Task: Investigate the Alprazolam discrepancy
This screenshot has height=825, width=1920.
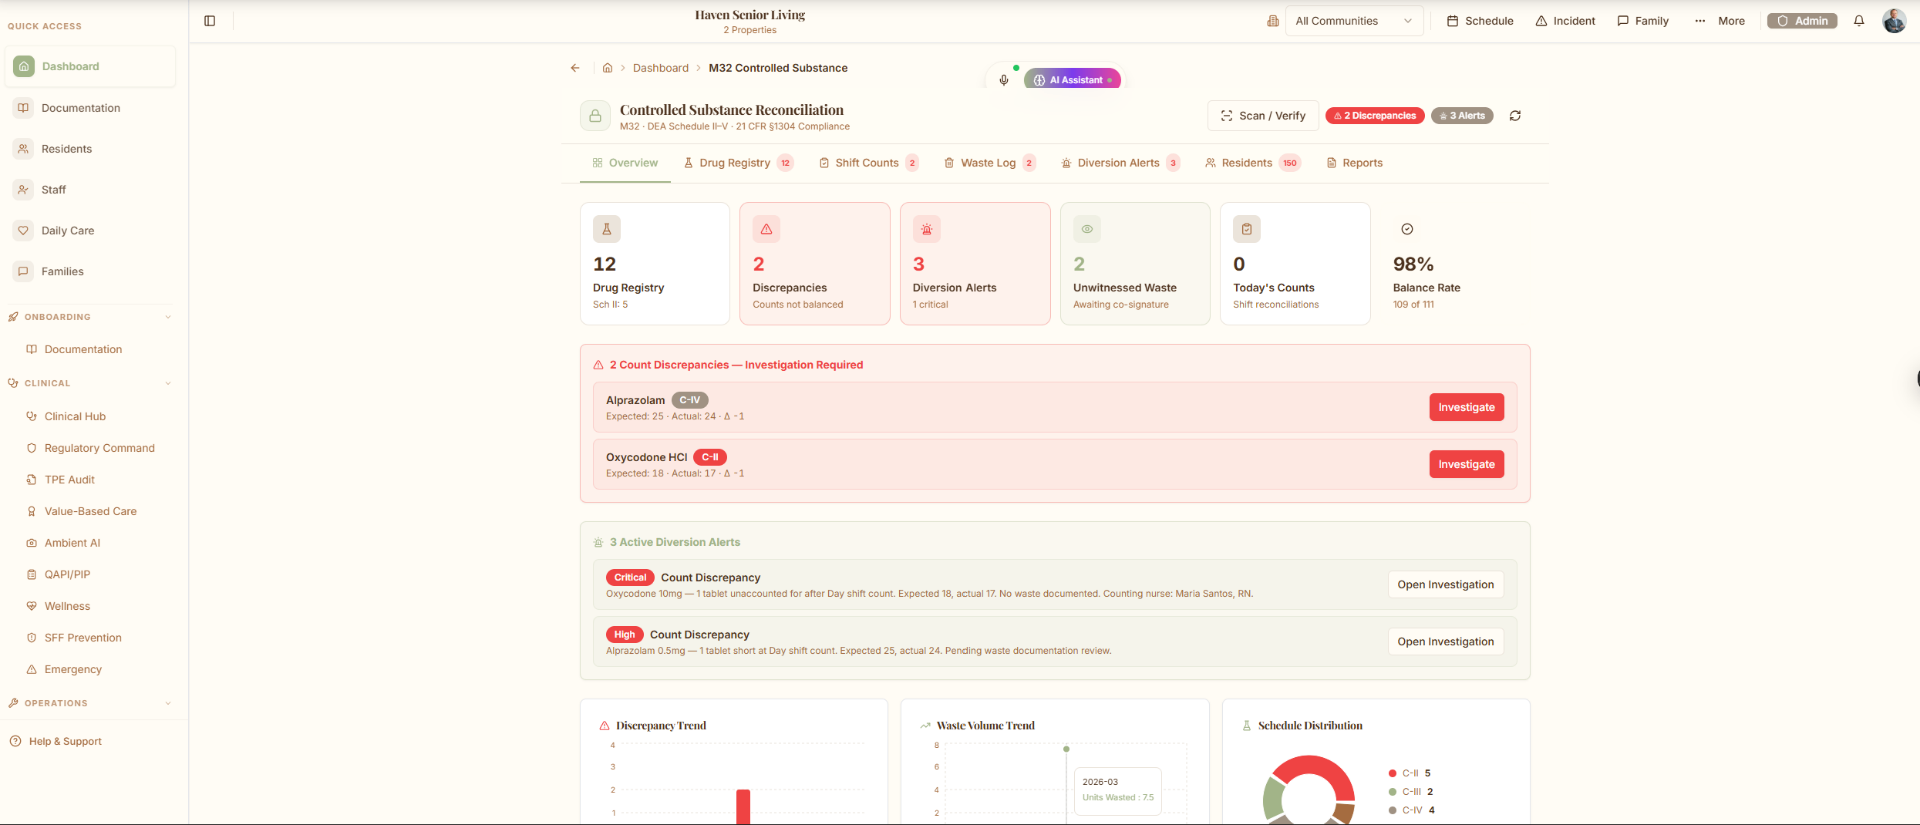Action: pyautogui.click(x=1466, y=407)
